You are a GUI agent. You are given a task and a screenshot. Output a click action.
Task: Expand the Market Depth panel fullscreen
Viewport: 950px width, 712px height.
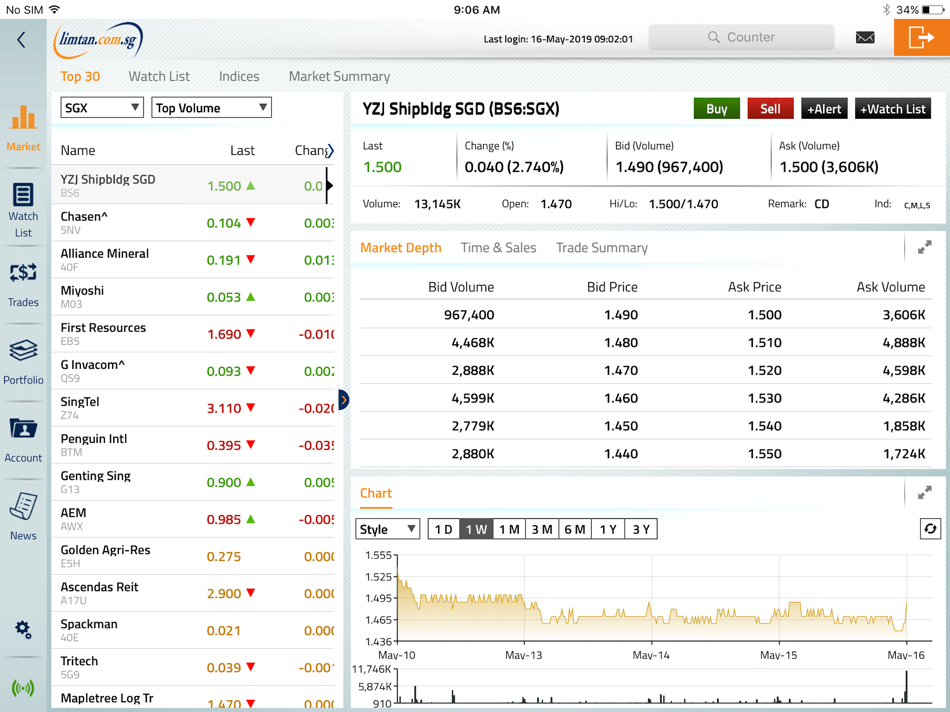(924, 247)
